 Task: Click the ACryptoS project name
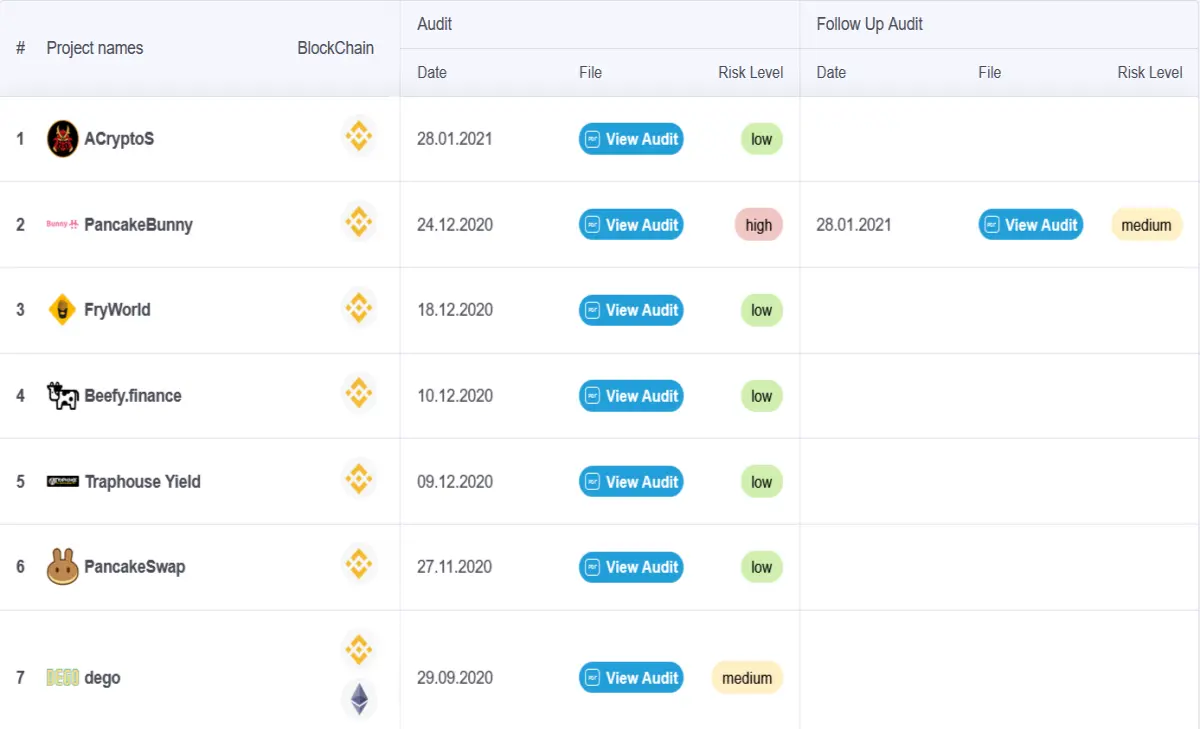pos(119,139)
